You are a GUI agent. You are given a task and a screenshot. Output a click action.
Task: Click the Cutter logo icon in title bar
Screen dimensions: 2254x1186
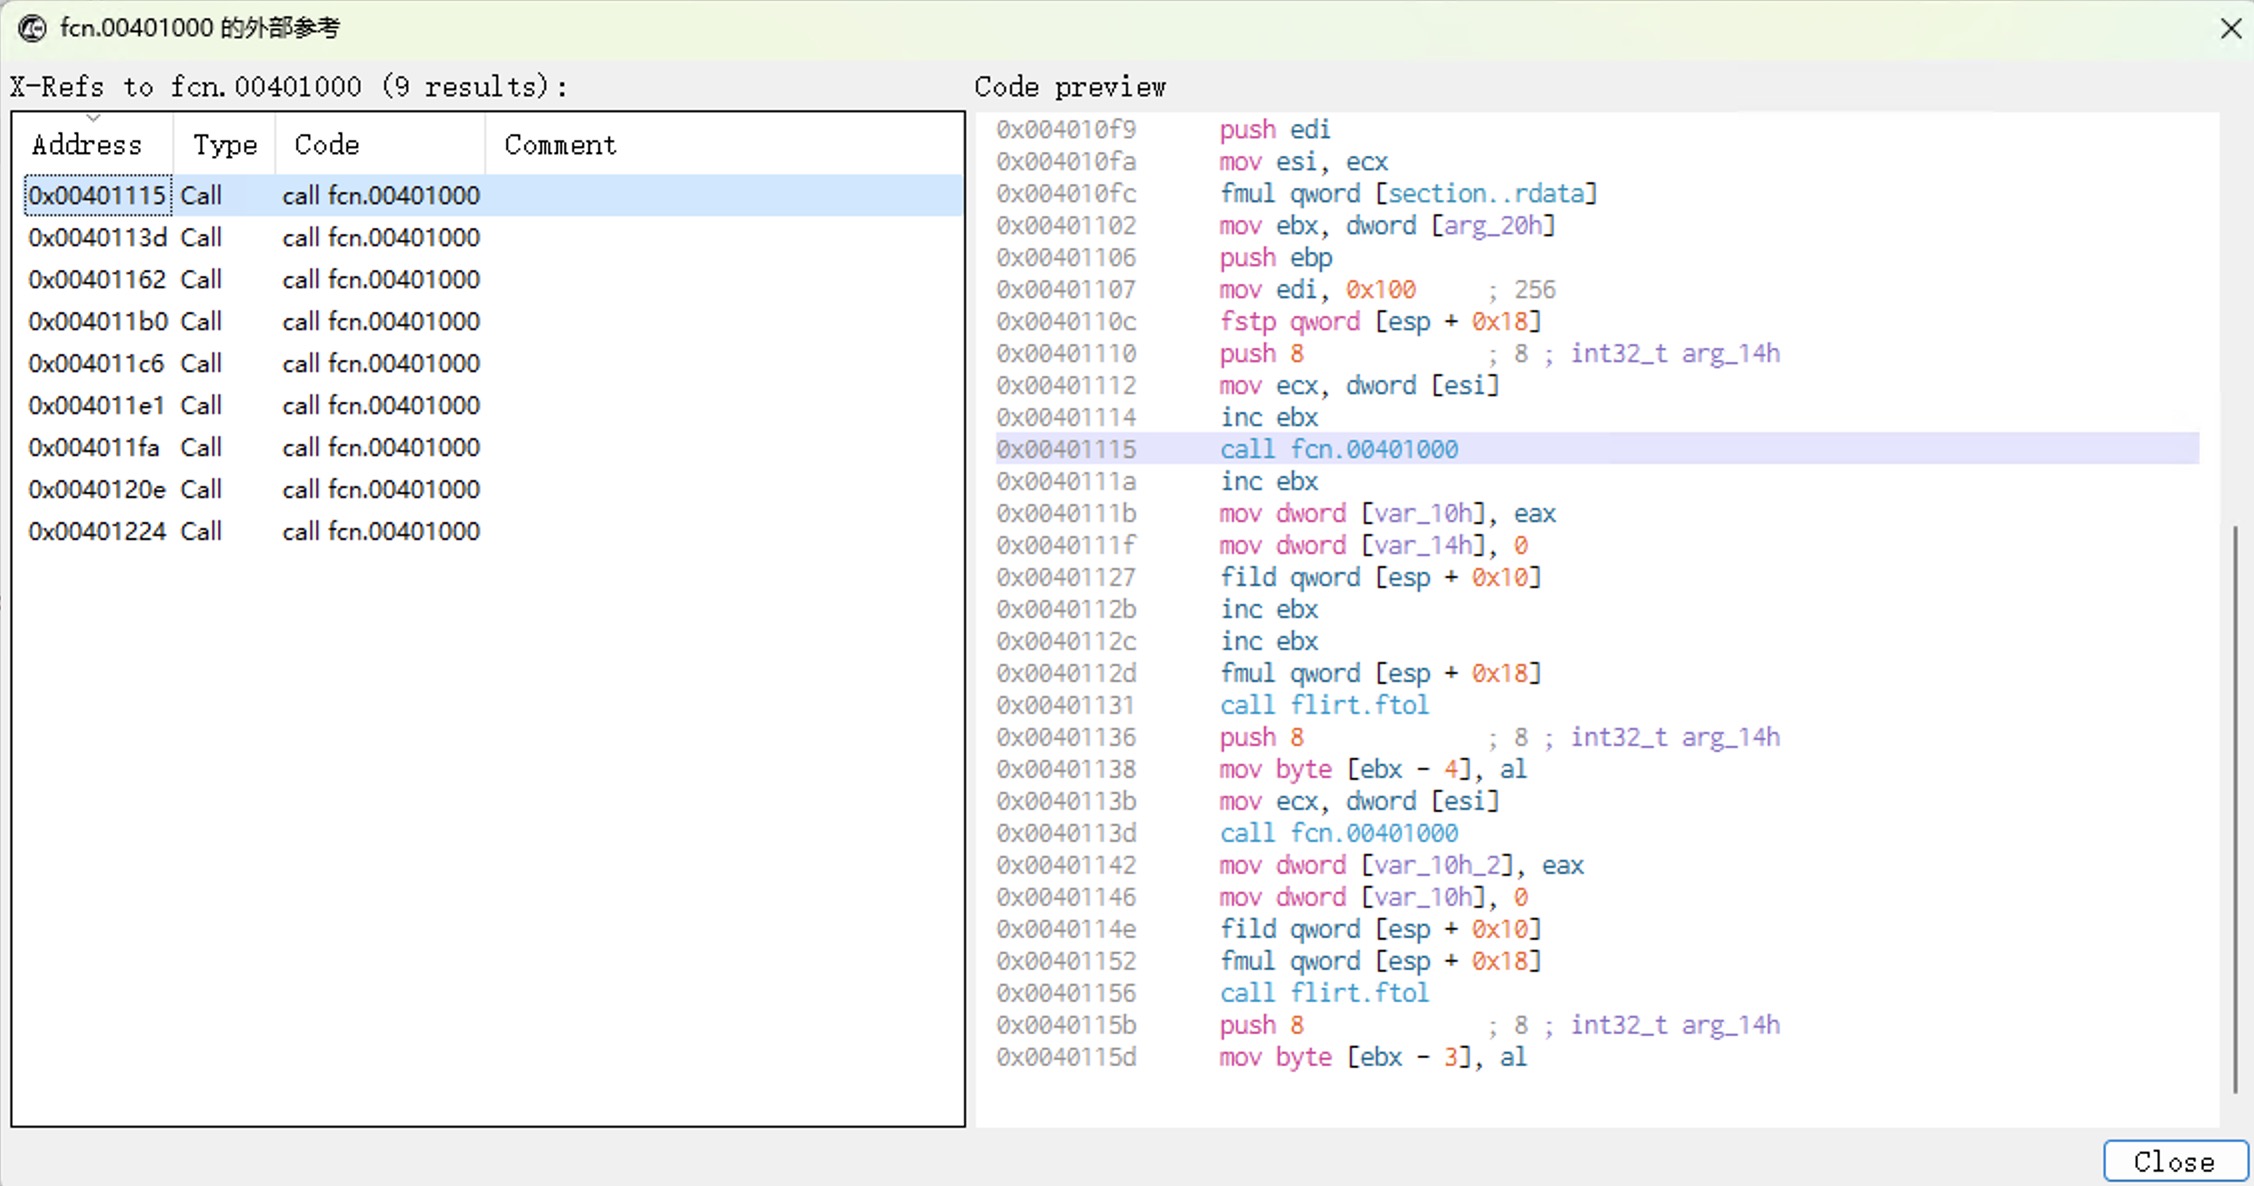pos(32,28)
